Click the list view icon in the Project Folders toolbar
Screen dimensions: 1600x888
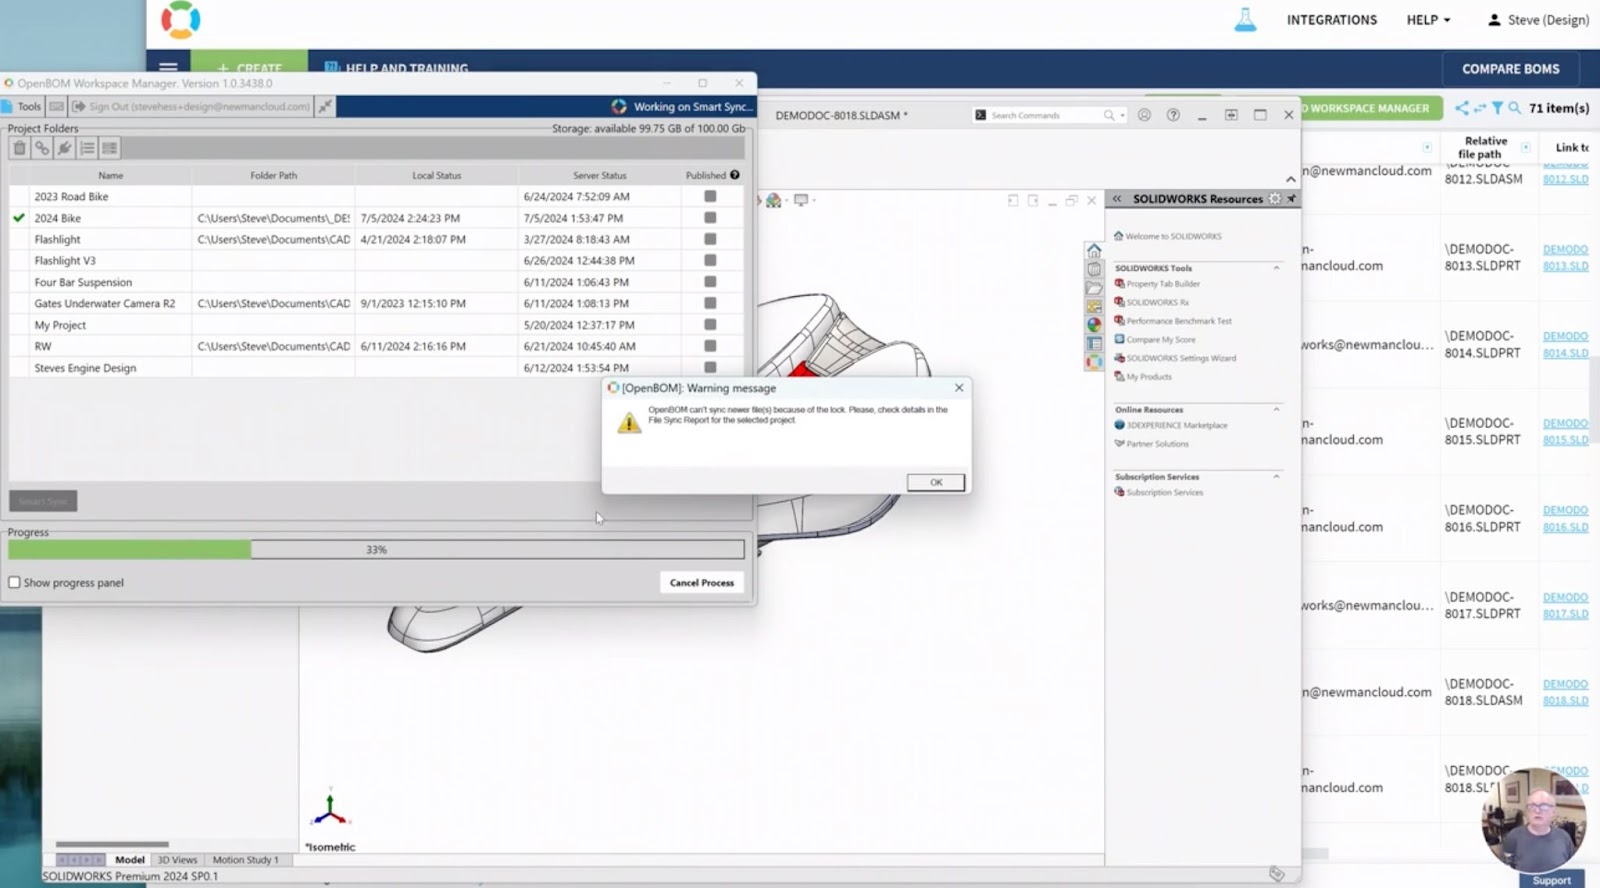87,148
